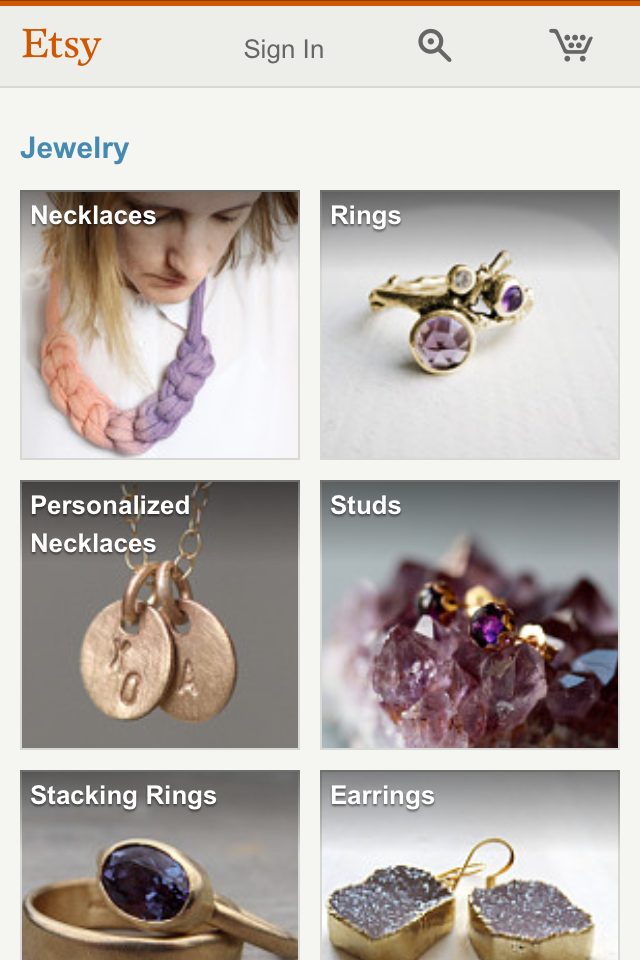Open the Jewelry category heading
This screenshot has height=960, width=640.
75,148
